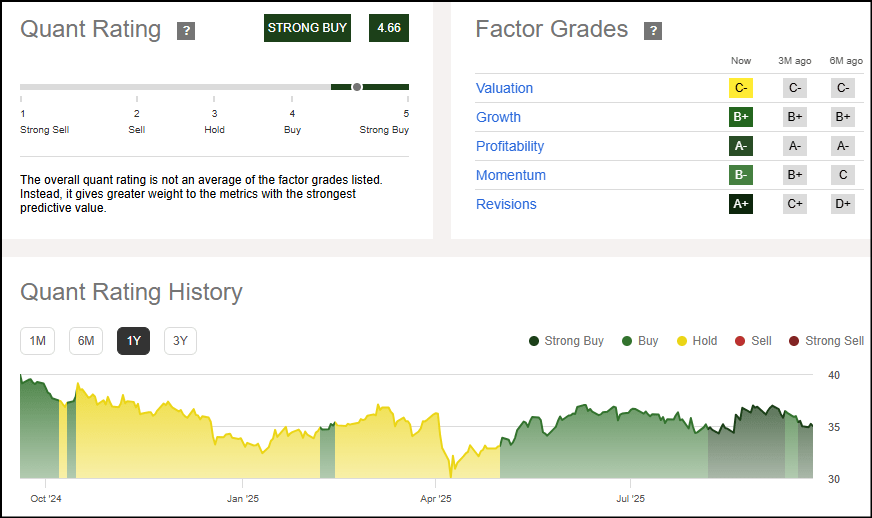This screenshot has height=518, width=872.
Task: Open the Momentum factor link
Action: [511, 175]
